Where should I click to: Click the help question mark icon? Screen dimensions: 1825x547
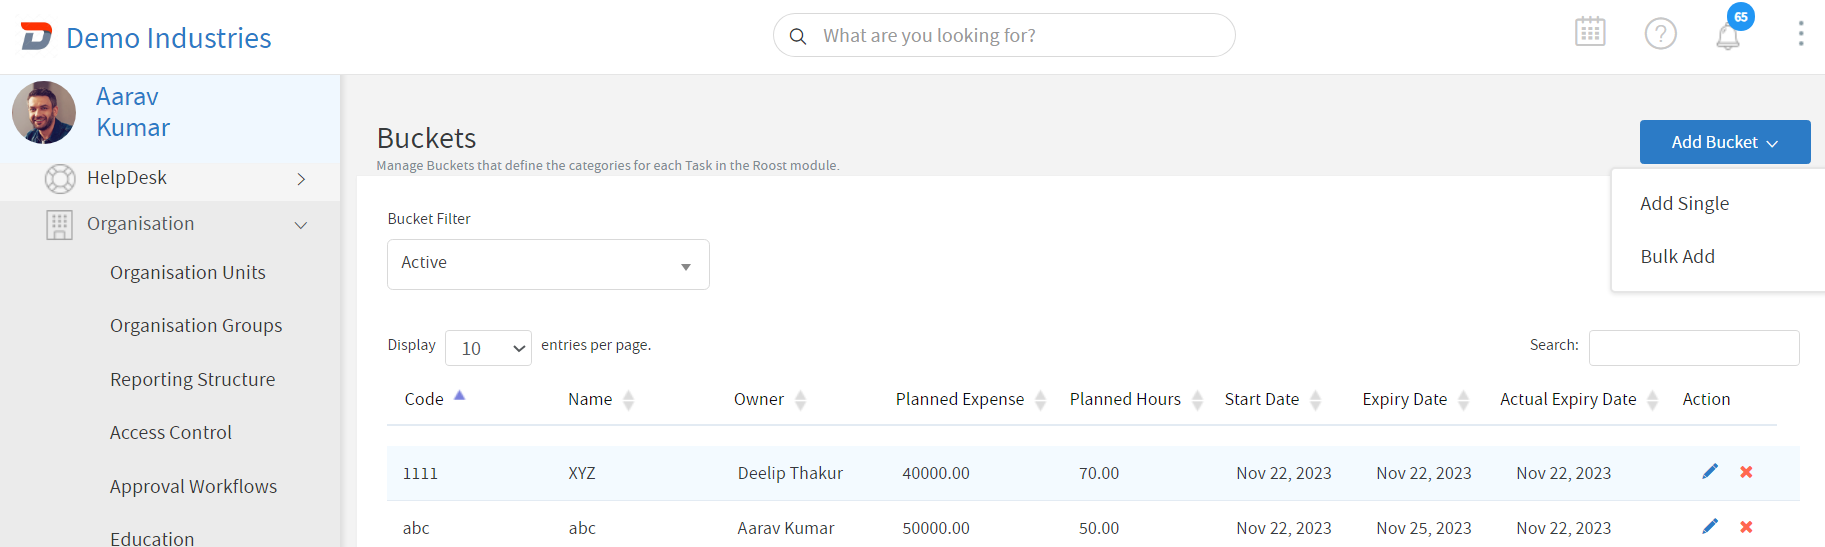(x=1660, y=34)
